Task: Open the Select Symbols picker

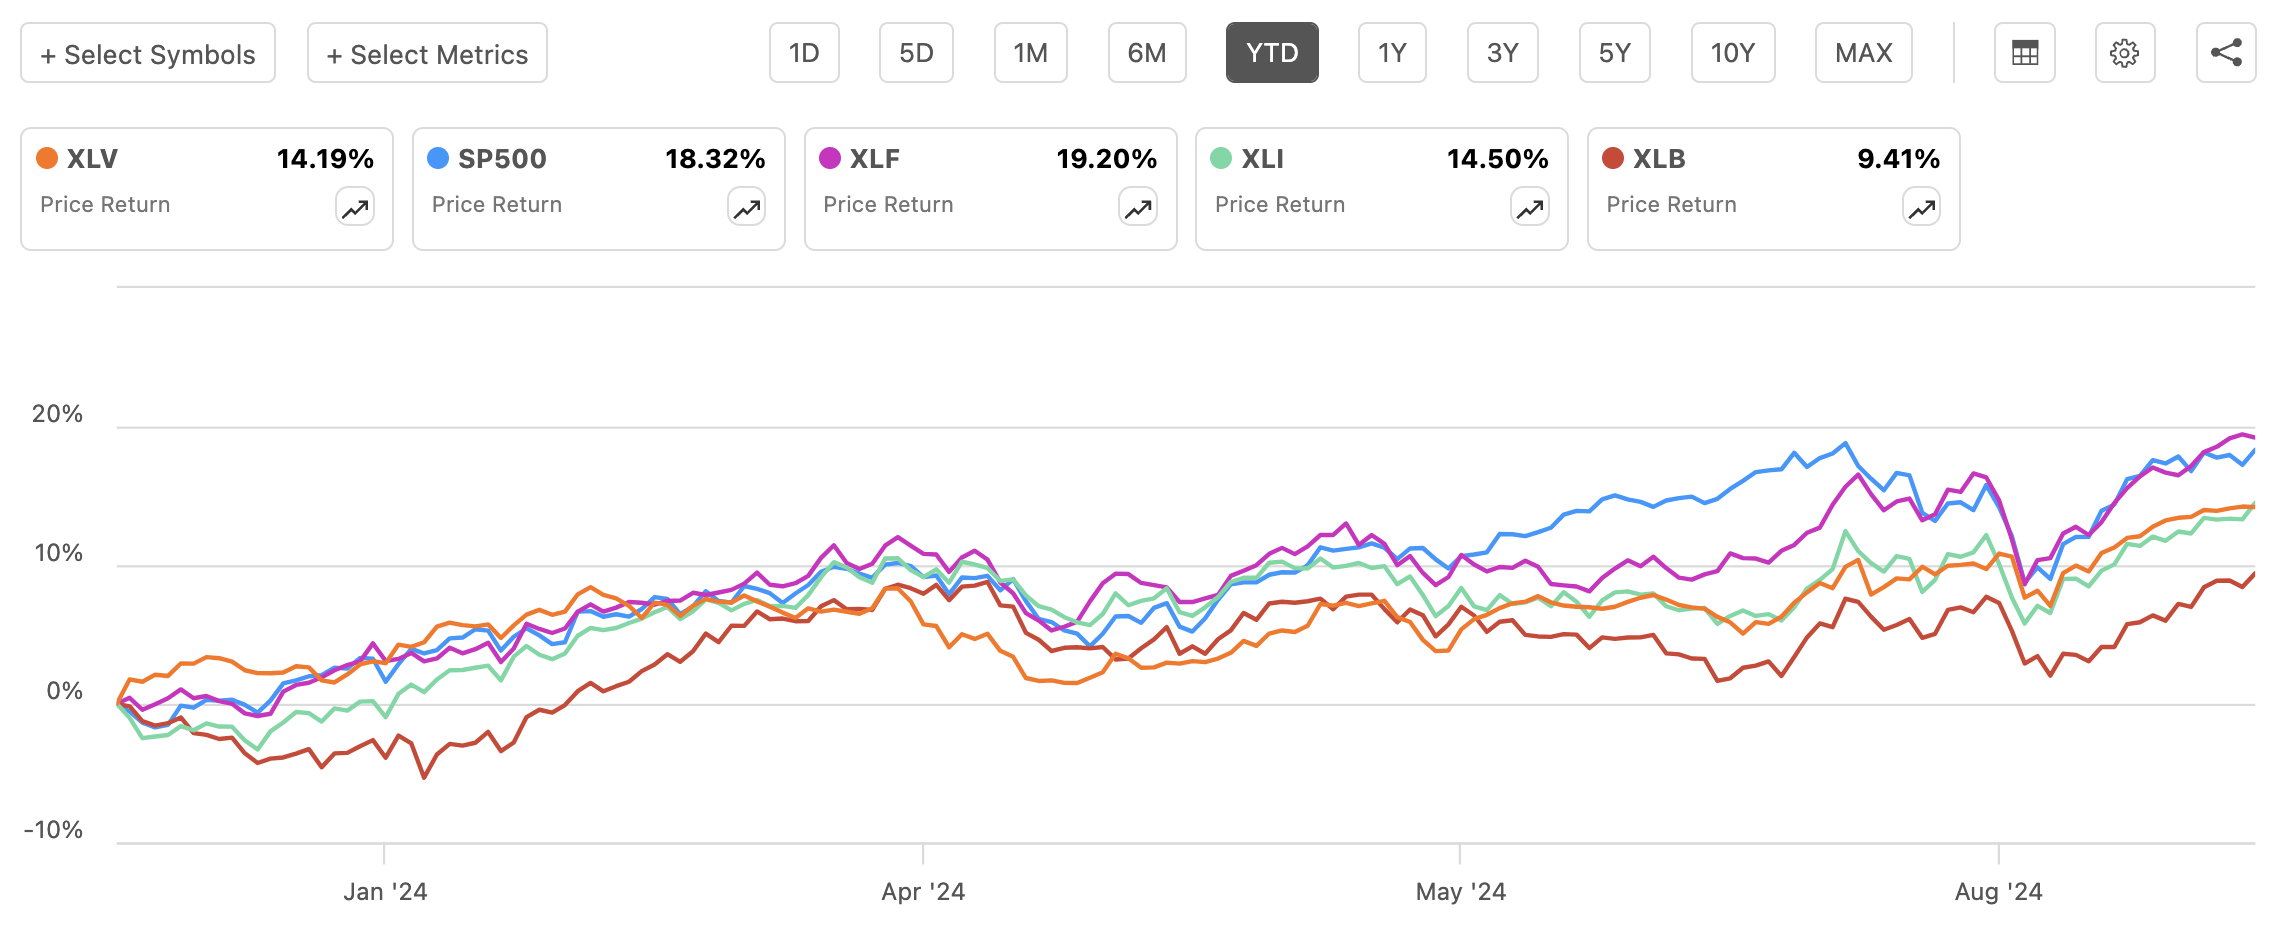Action: coord(148,53)
